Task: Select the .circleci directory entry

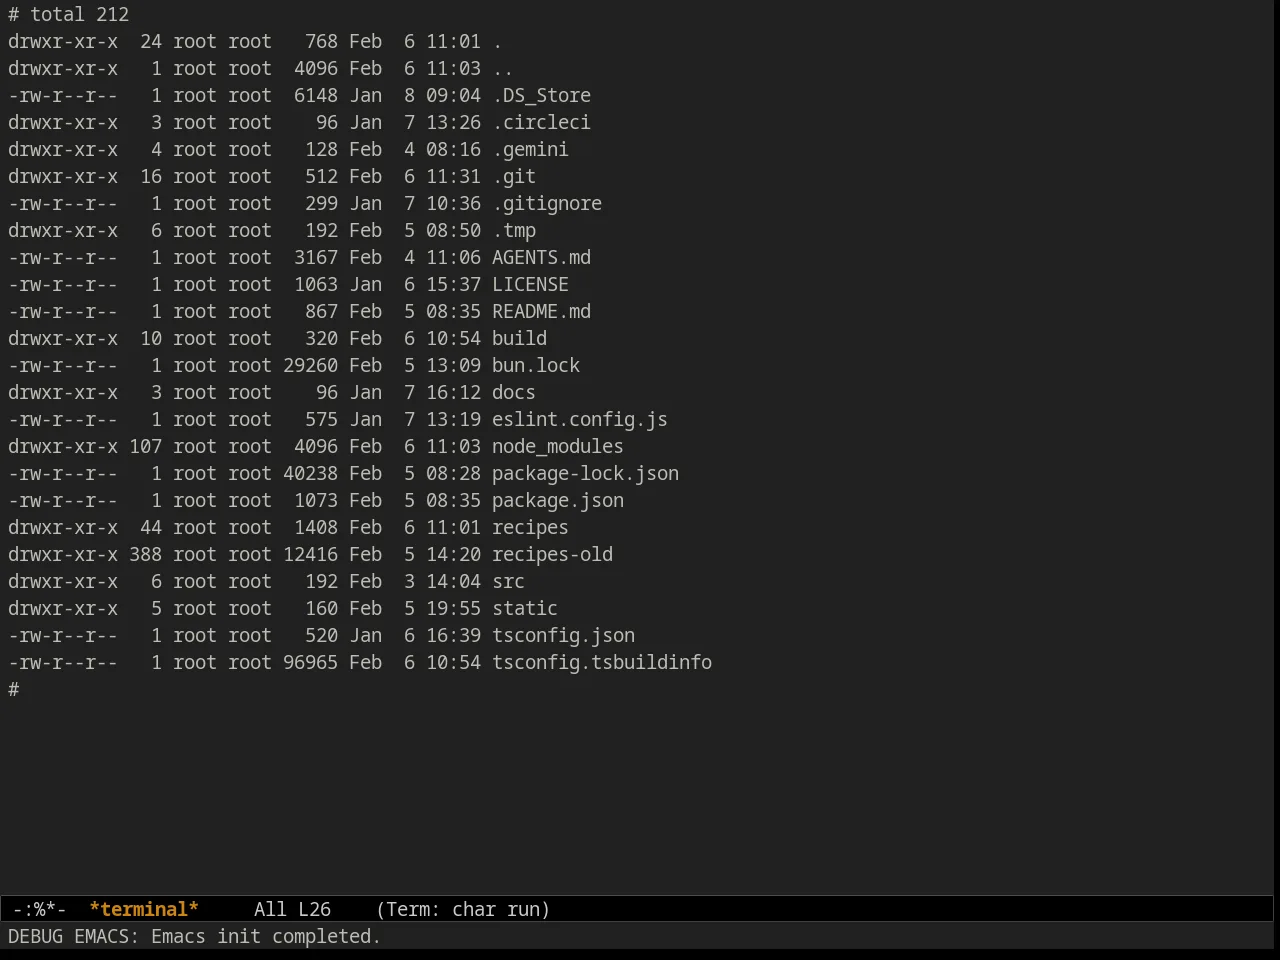Action: [541, 122]
